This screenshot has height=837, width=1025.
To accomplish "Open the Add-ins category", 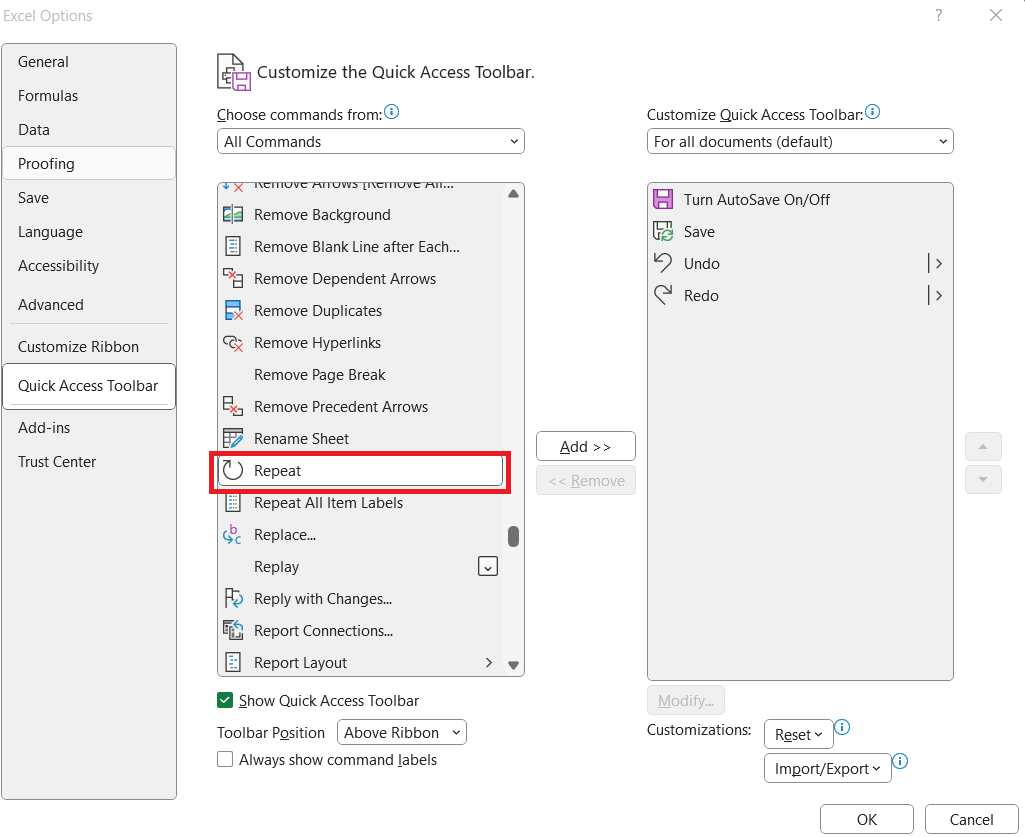I will (89, 428).
